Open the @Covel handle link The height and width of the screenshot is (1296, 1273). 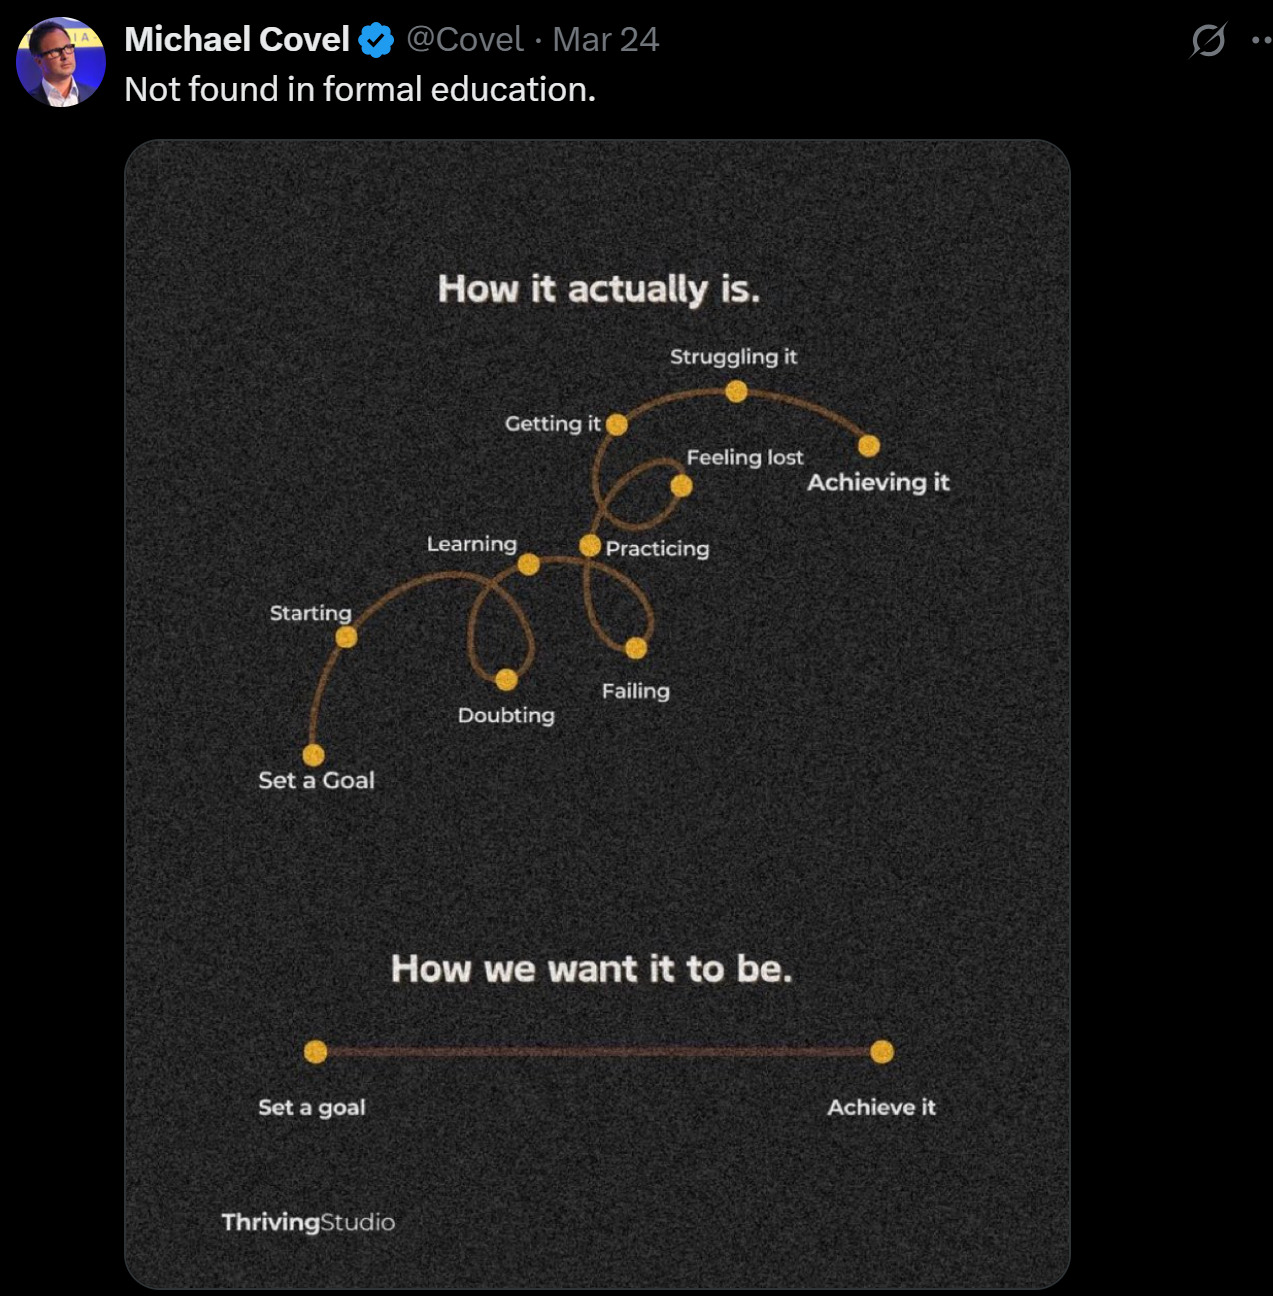pyautogui.click(x=464, y=39)
